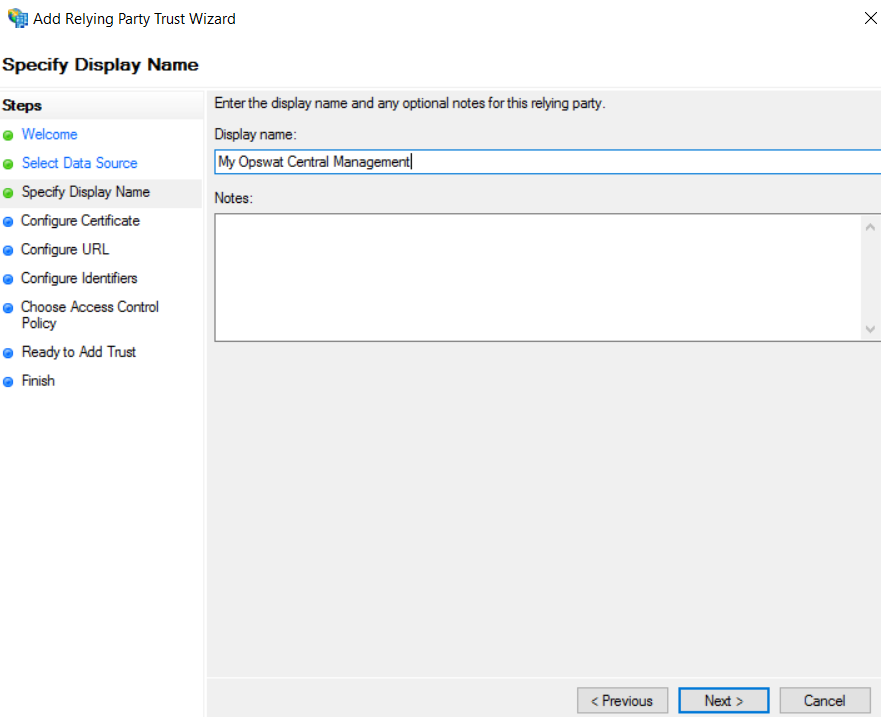Click blue bullet beside Configure Certificate
This screenshot has height=717, width=881.
click(x=9, y=221)
